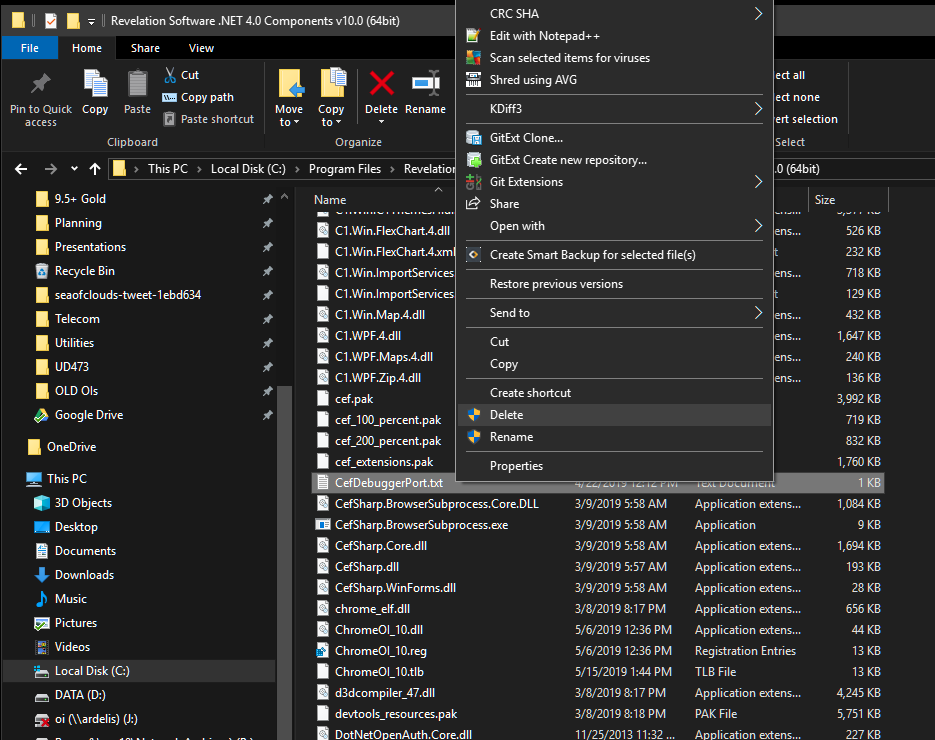Click the Recycle Bin icon in Quick access

point(42,271)
